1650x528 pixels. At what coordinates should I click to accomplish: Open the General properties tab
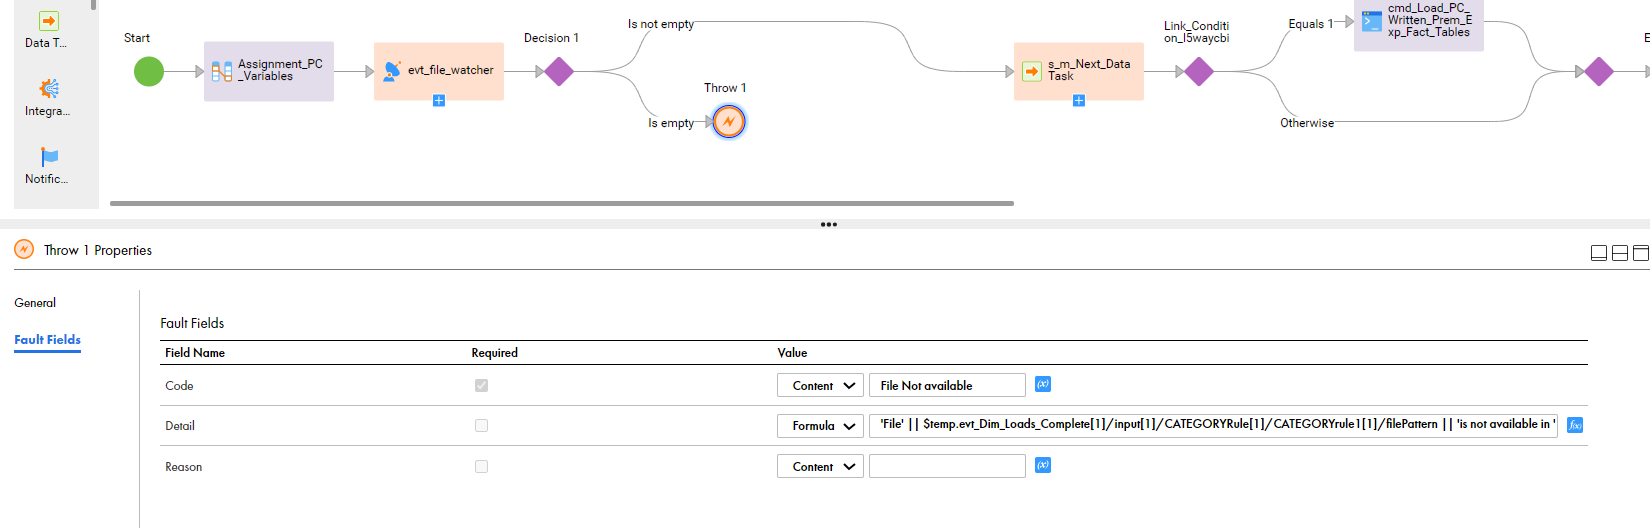coord(35,303)
